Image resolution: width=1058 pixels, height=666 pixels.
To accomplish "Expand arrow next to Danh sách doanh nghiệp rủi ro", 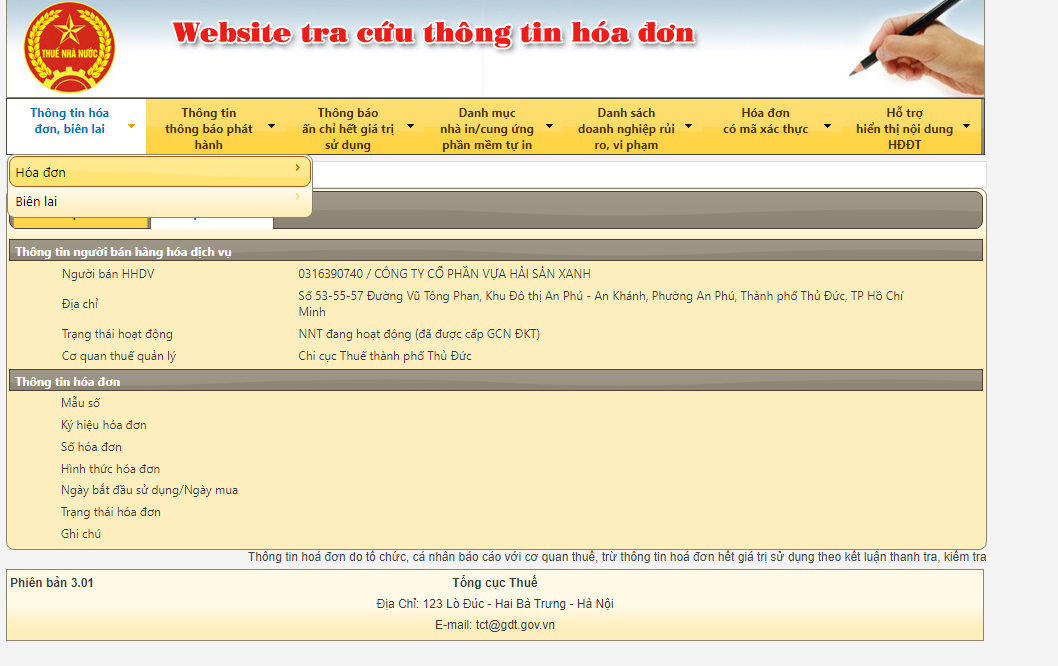I will (x=689, y=128).
